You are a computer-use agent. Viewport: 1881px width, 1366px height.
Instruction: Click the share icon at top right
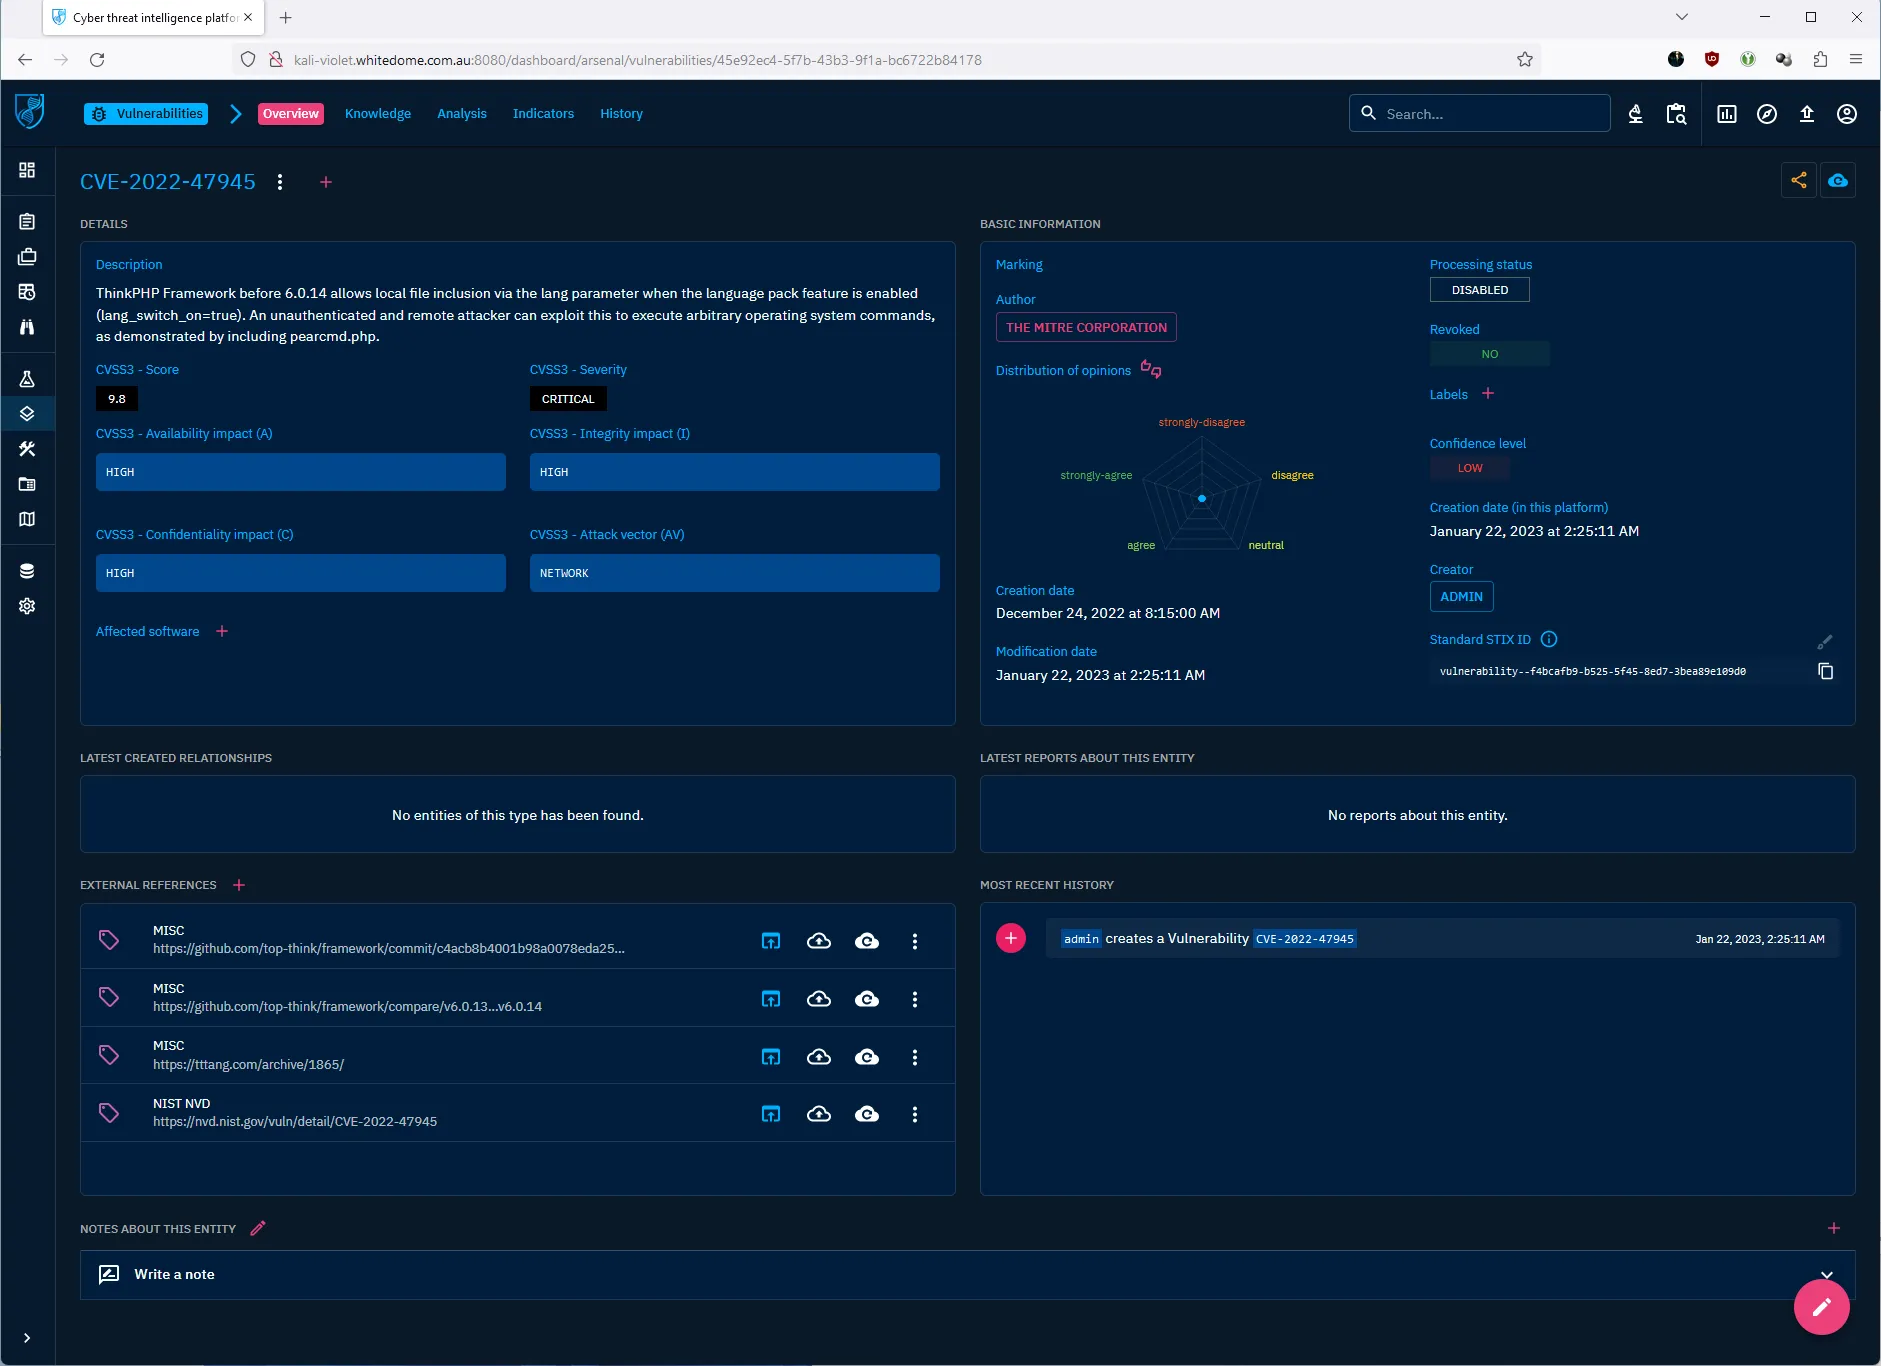(1799, 180)
